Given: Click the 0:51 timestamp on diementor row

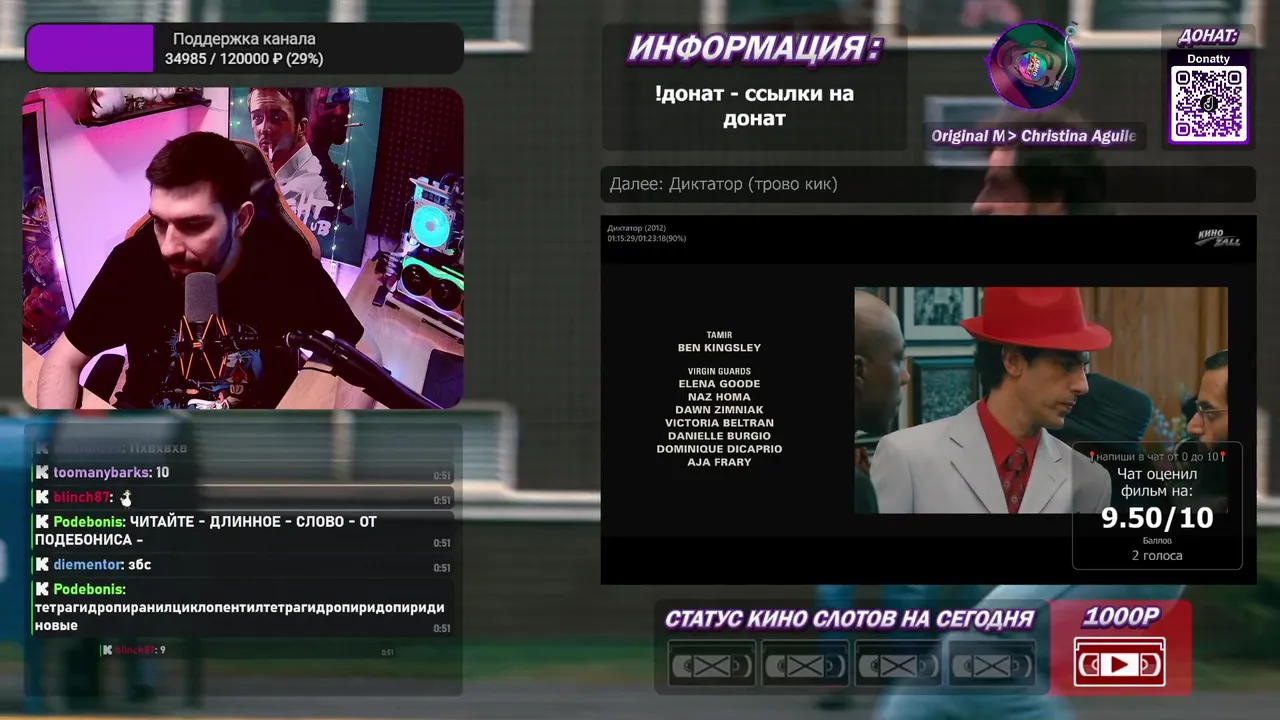Looking at the screenshot, I should [x=442, y=568].
